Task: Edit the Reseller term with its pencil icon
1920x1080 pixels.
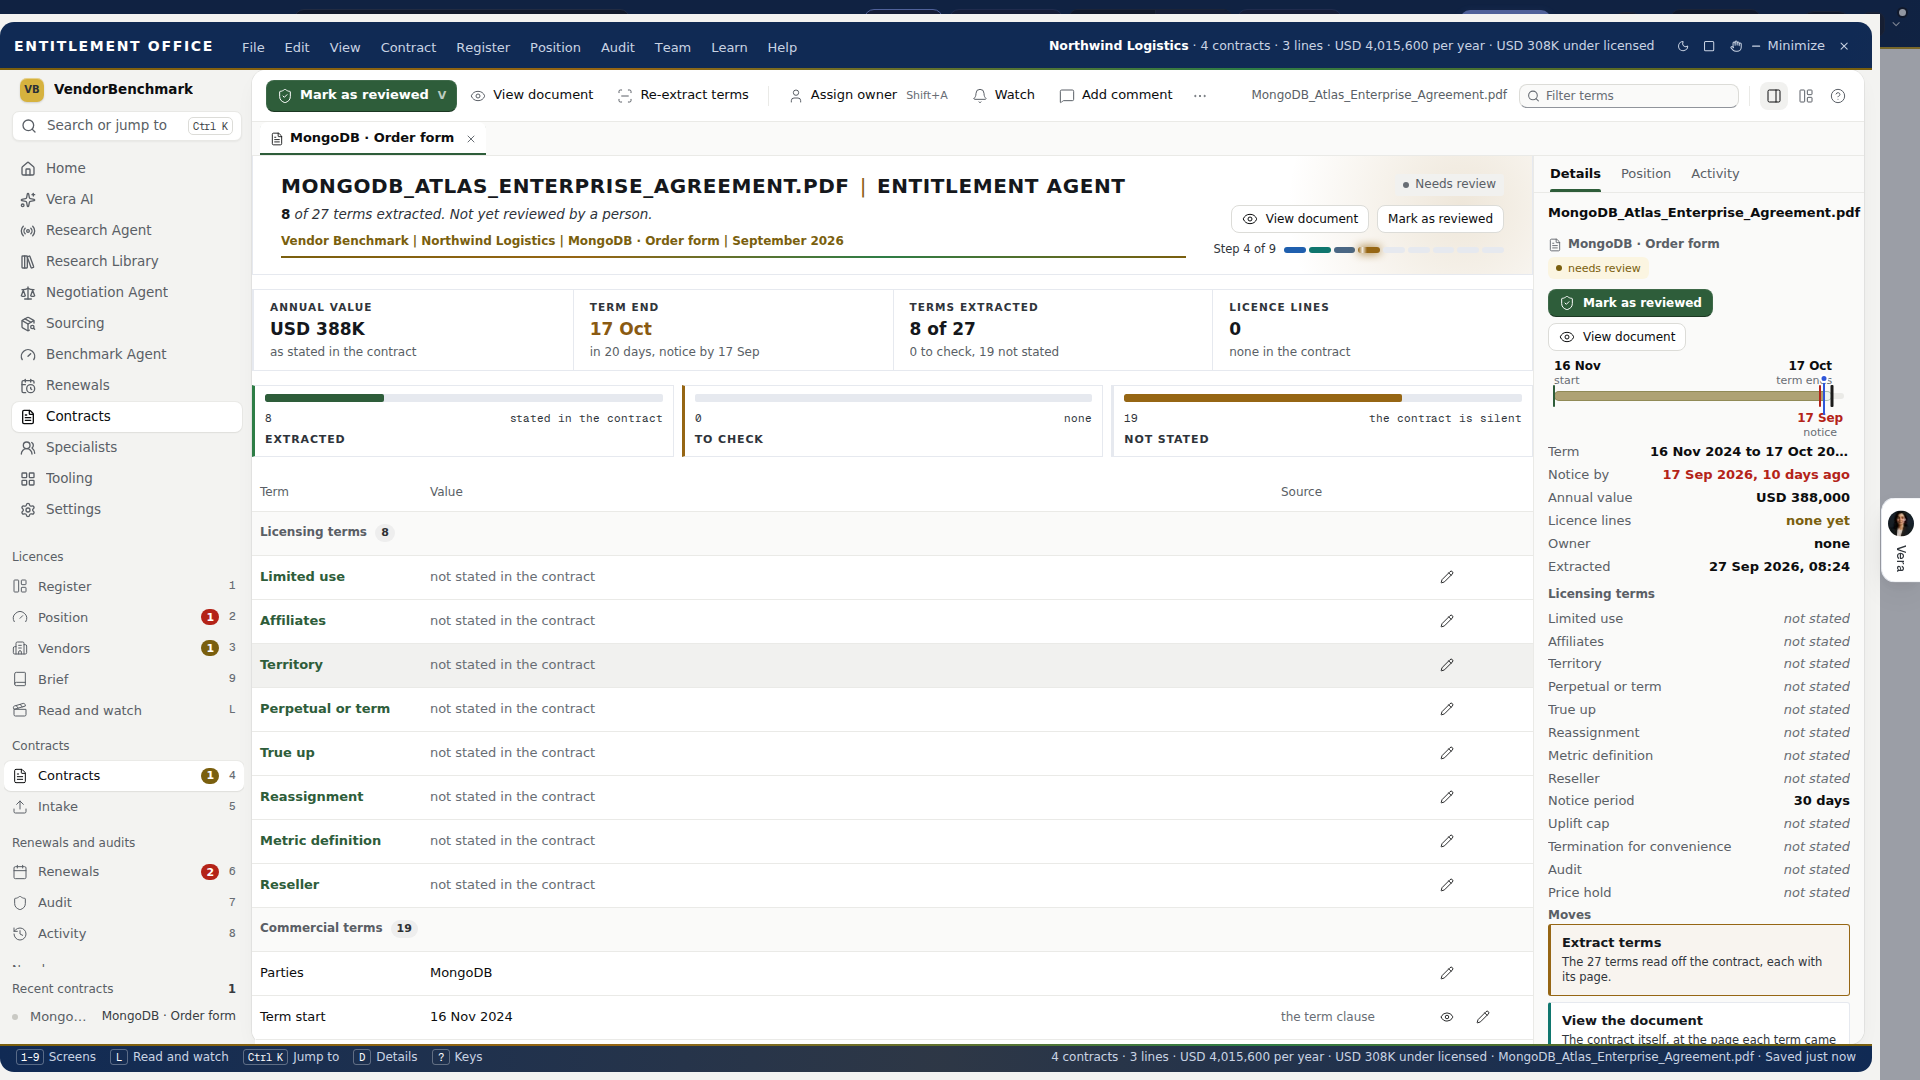Action: coord(1447,885)
